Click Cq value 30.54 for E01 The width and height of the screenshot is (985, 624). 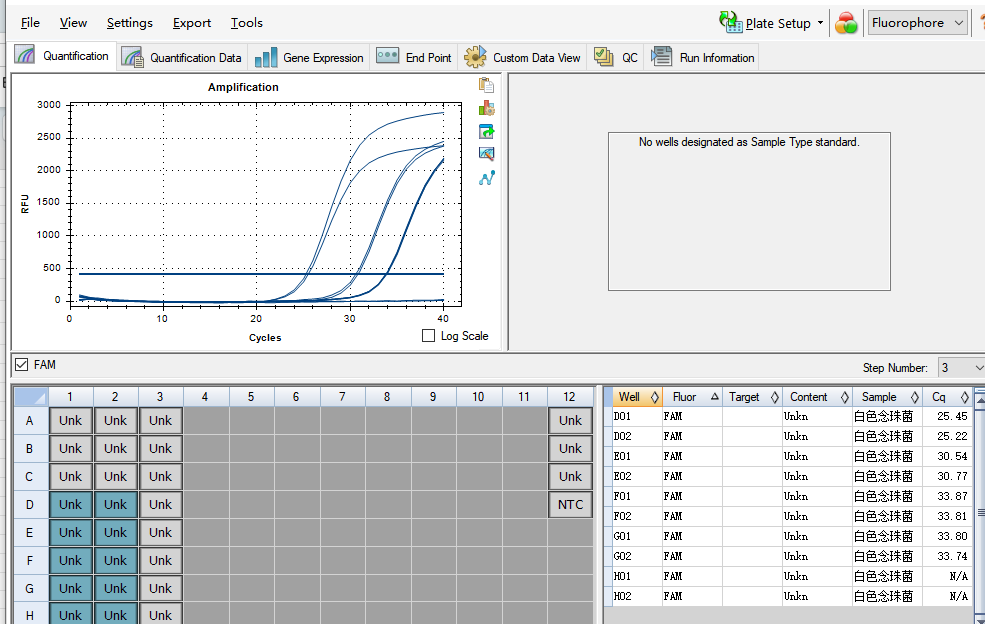coord(952,456)
